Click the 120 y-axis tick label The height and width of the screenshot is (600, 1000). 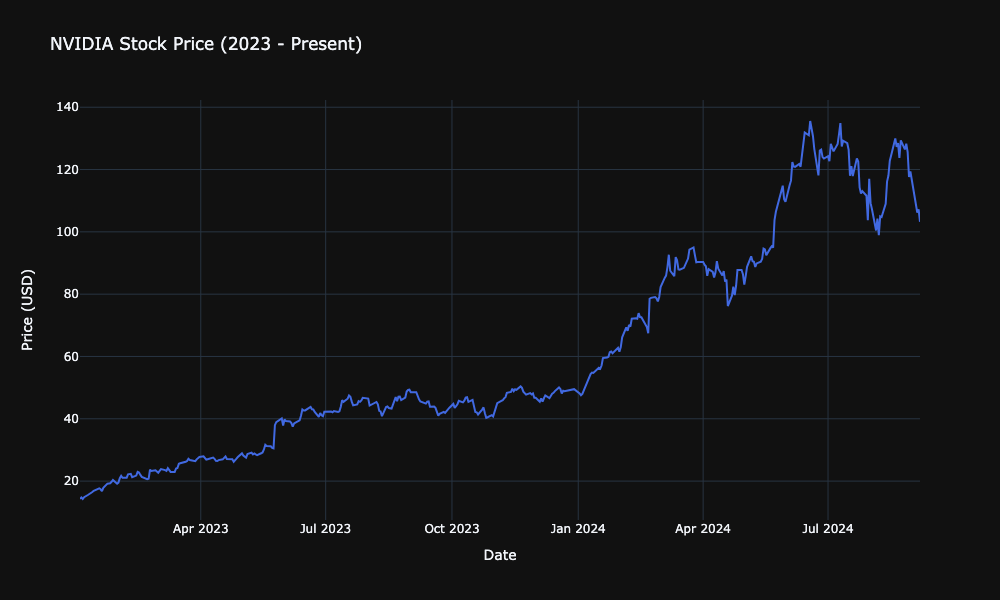(x=68, y=170)
